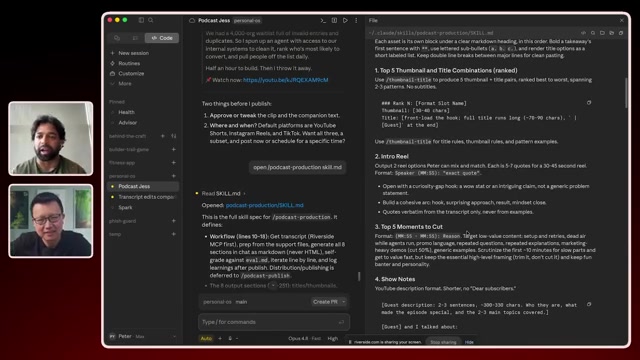Image resolution: width=640 pixels, height=360 pixels.
Task: Click the main branch label
Action: click(241, 302)
